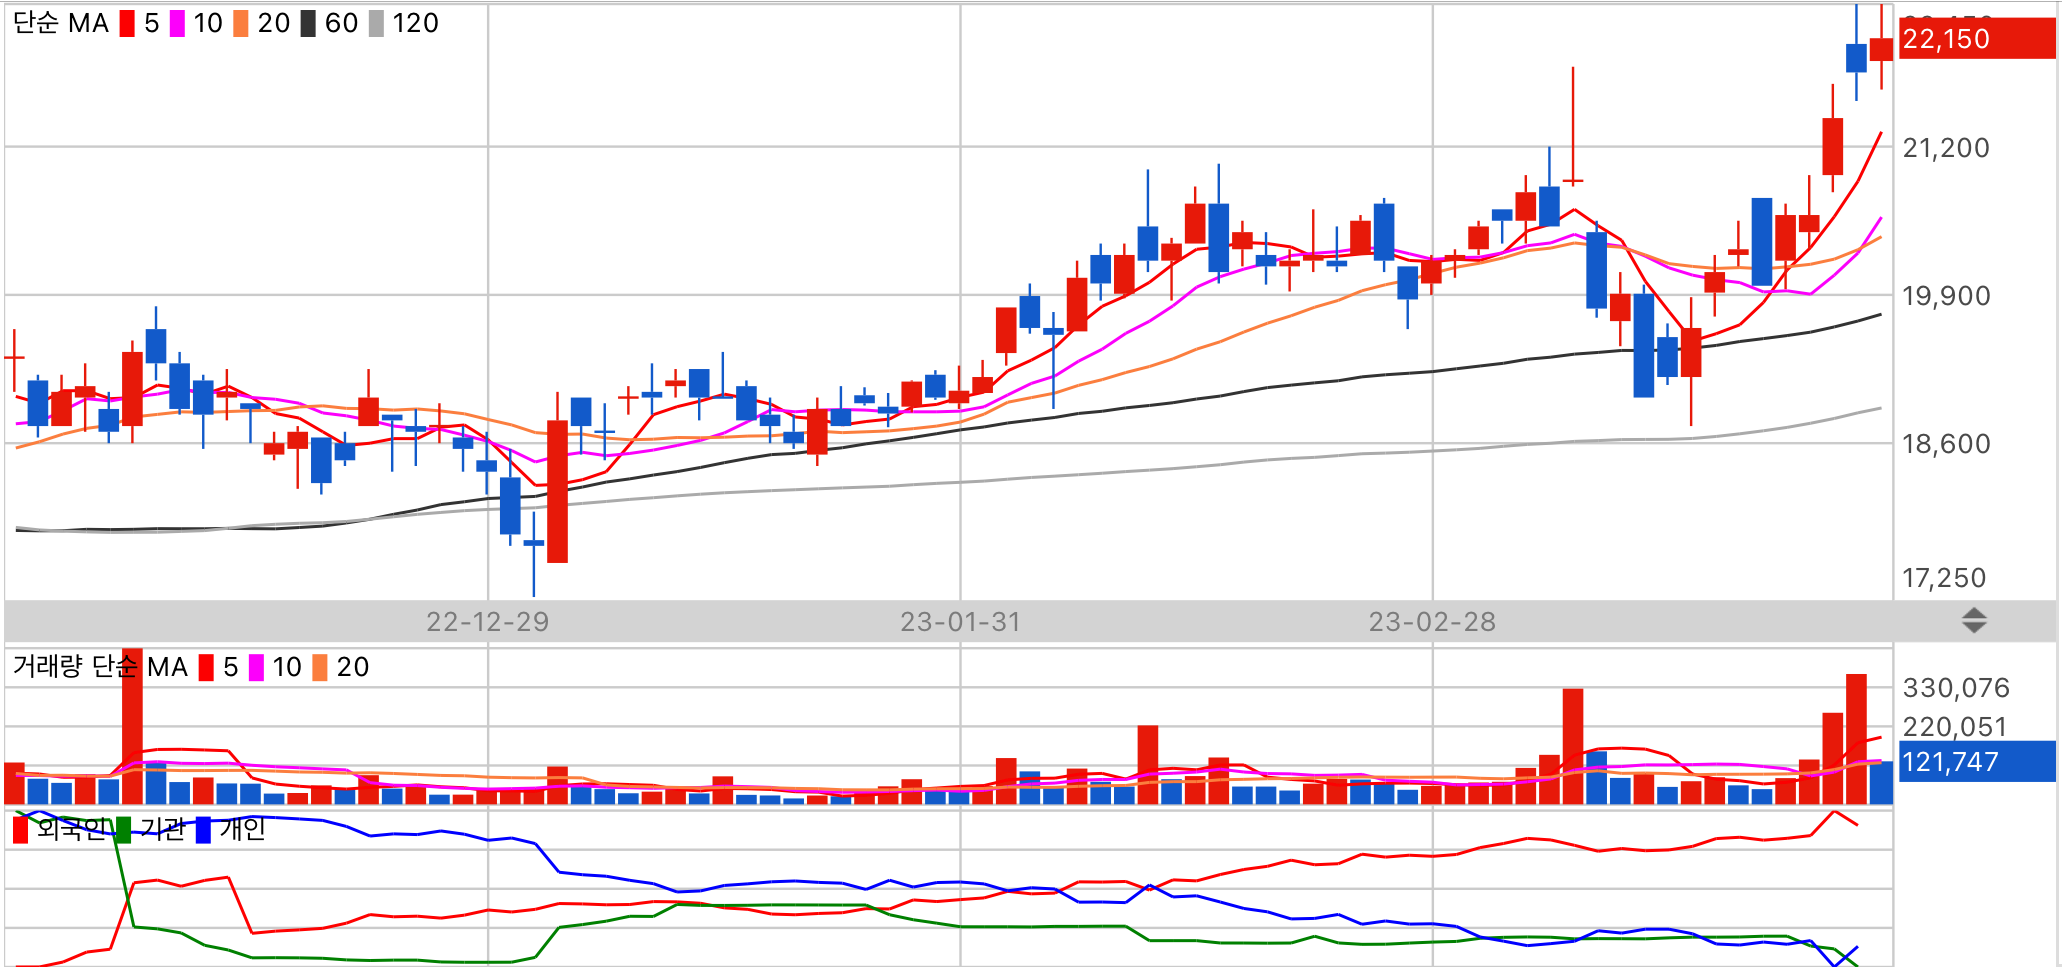
Task: Click the gray 120-day MA legend swatch
Action: (376, 23)
